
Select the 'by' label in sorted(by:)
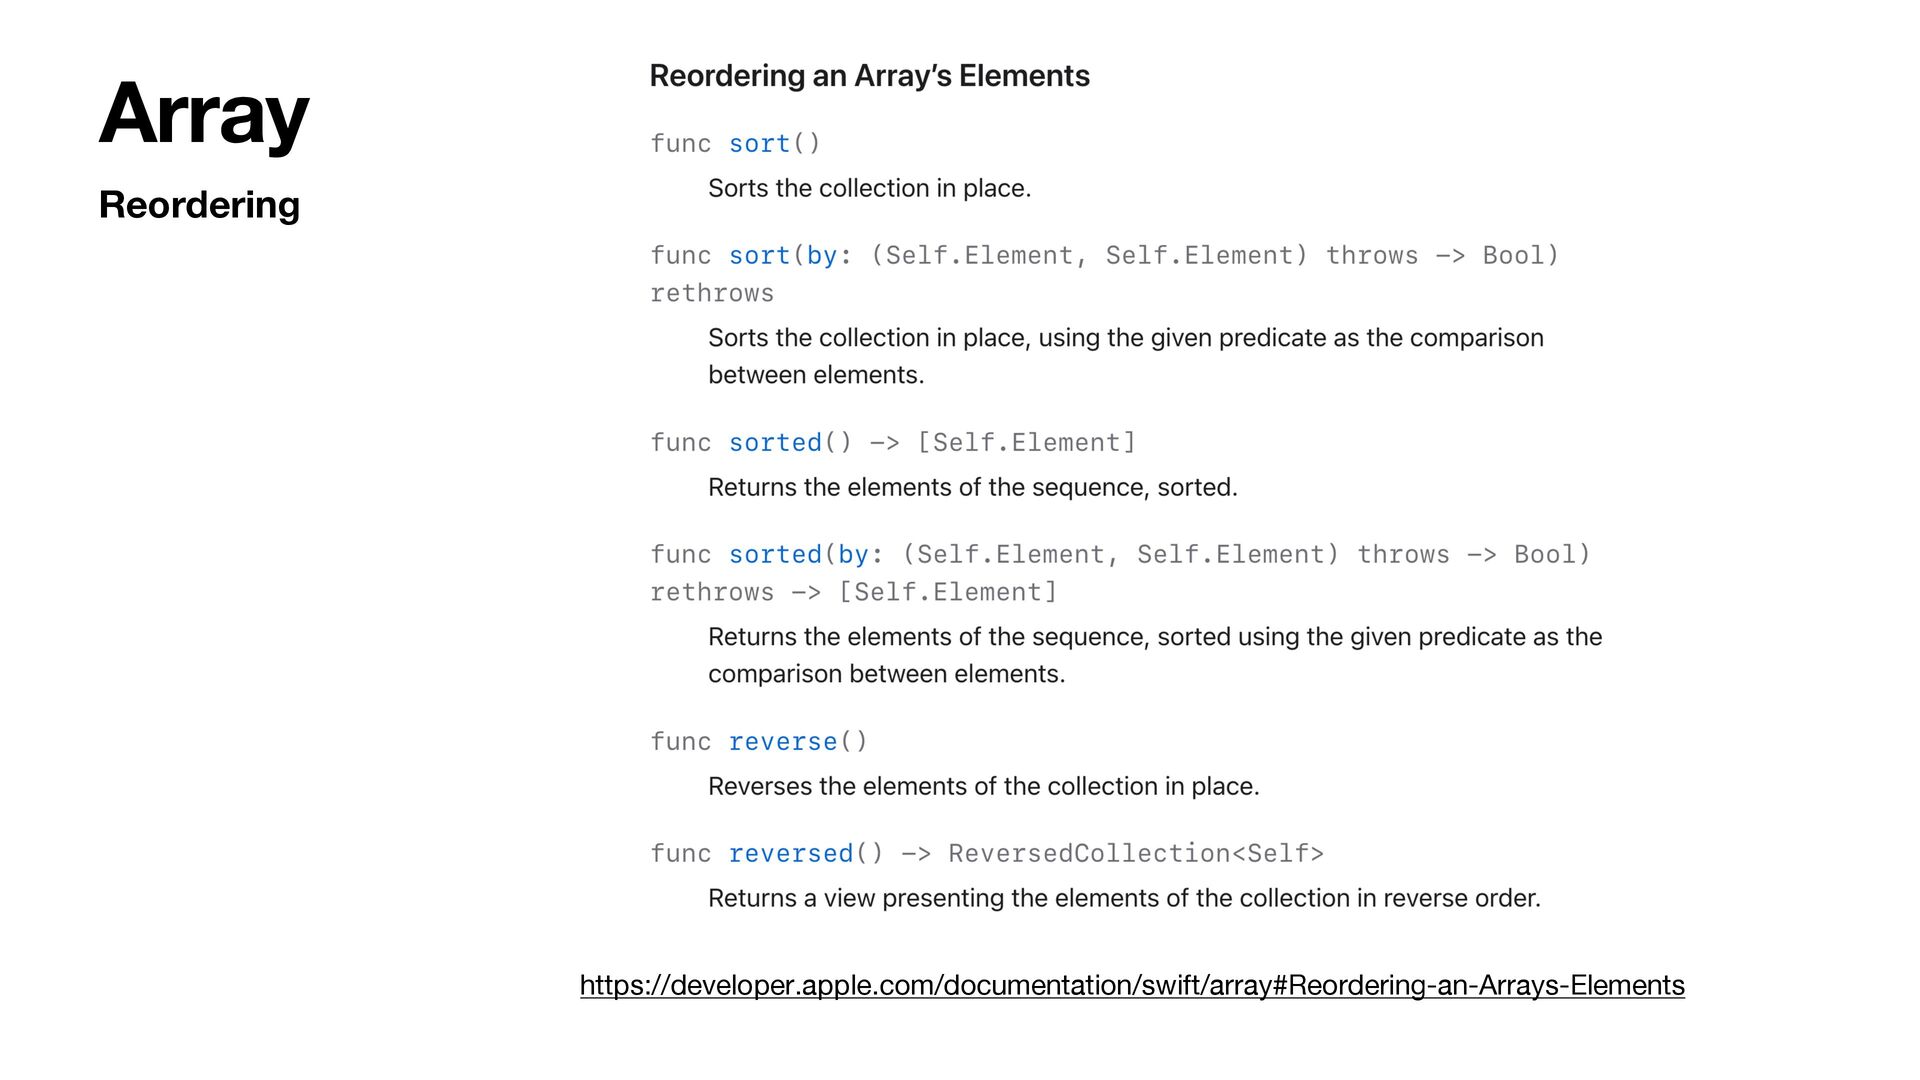(x=853, y=555)
